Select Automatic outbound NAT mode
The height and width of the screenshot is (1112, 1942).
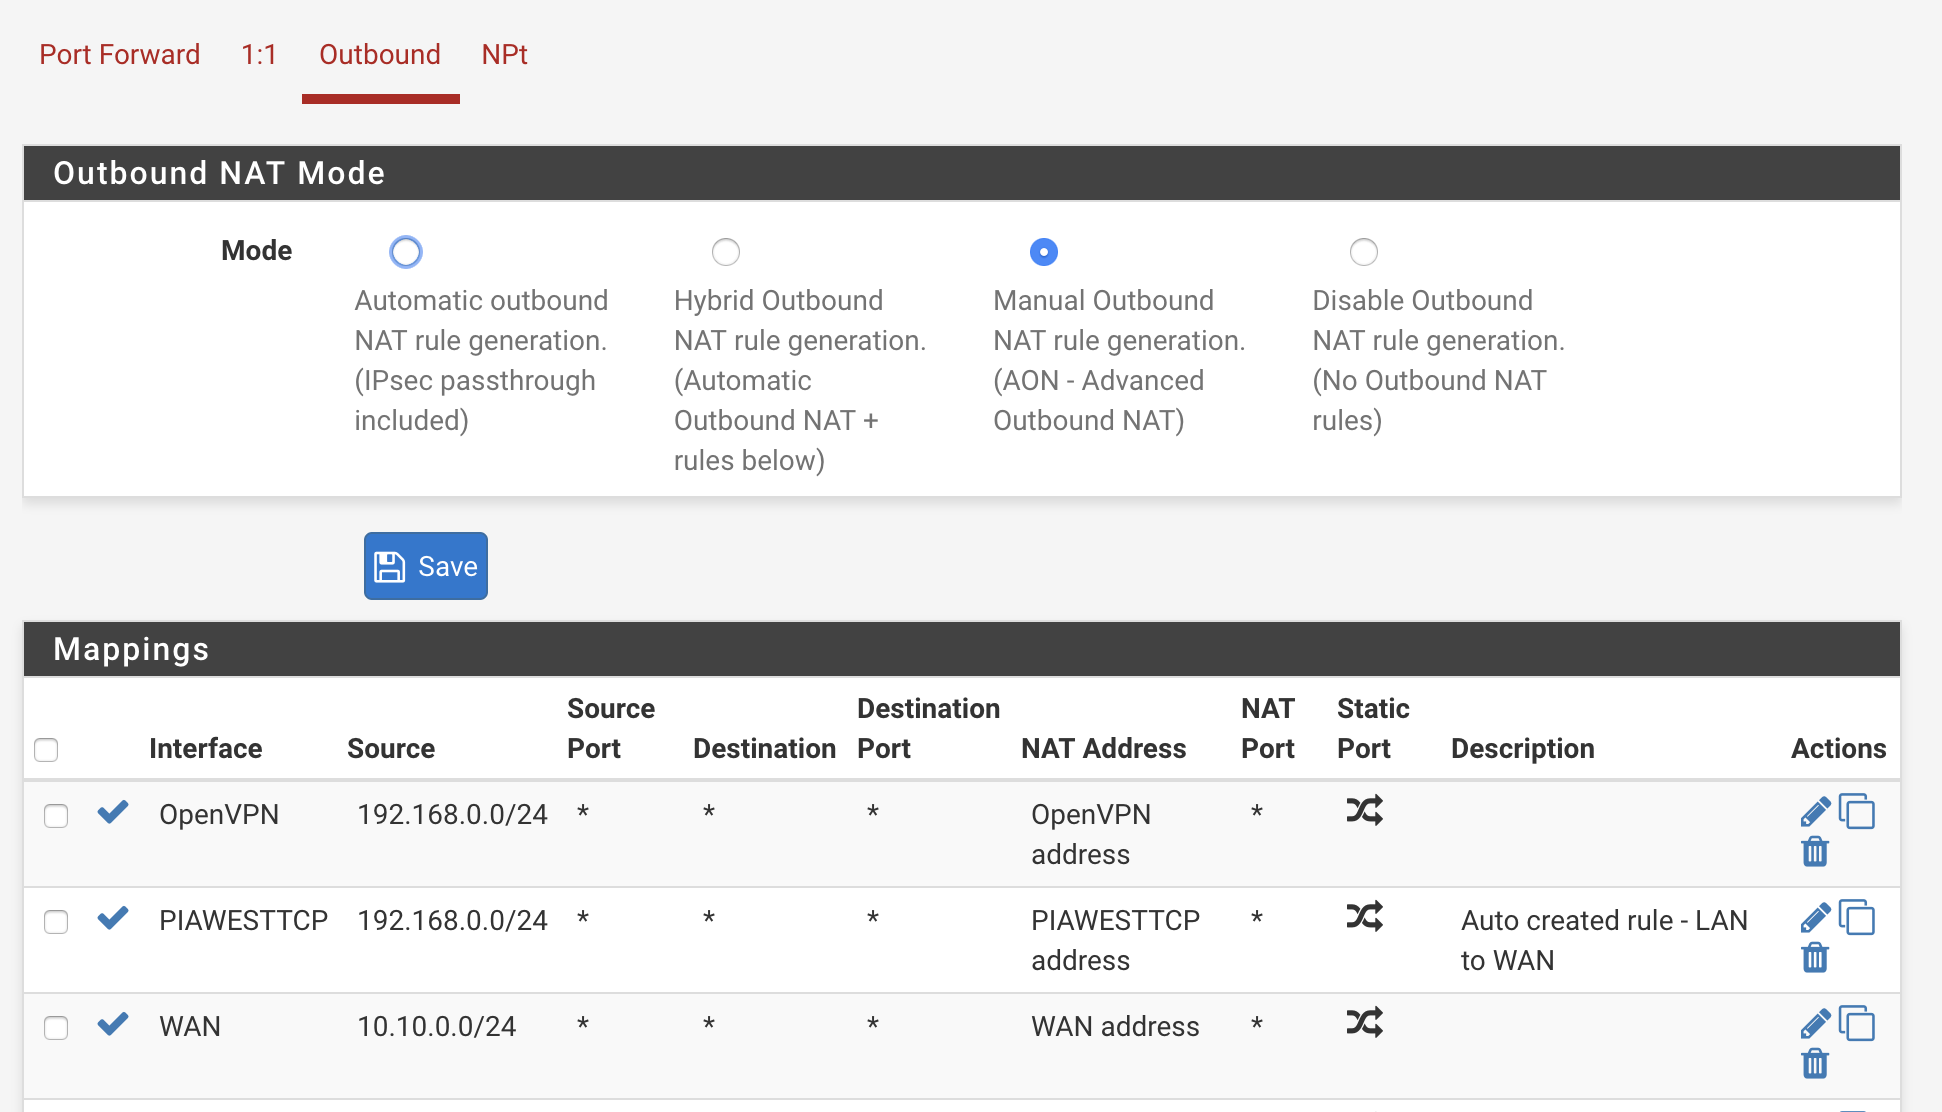coord(406,252)
